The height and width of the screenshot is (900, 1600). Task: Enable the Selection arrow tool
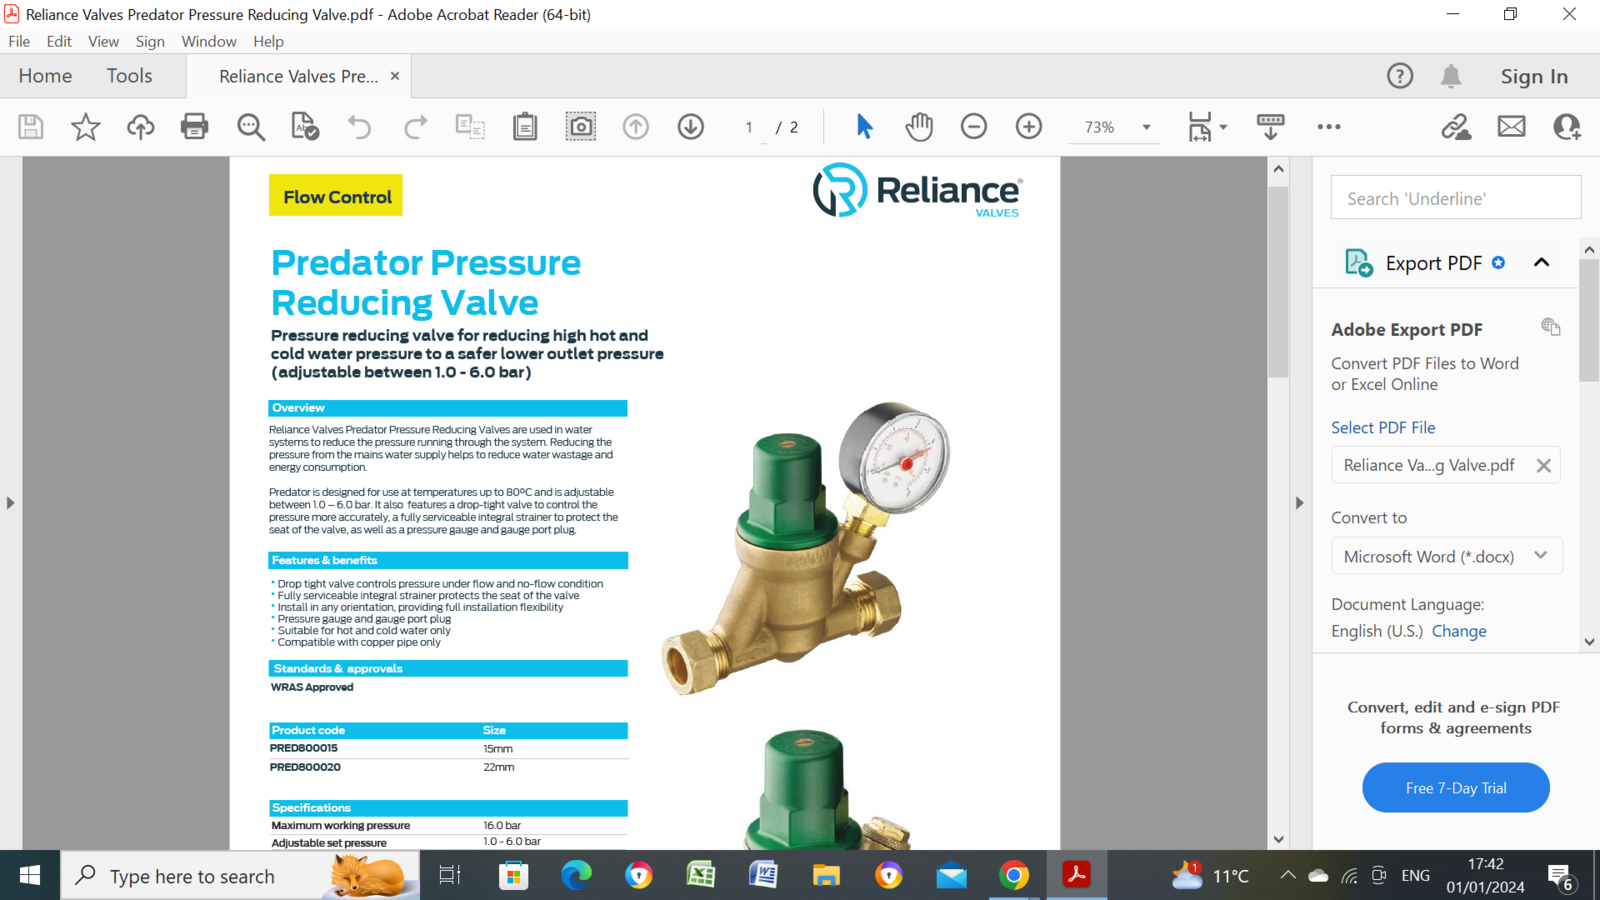point(863,126)
